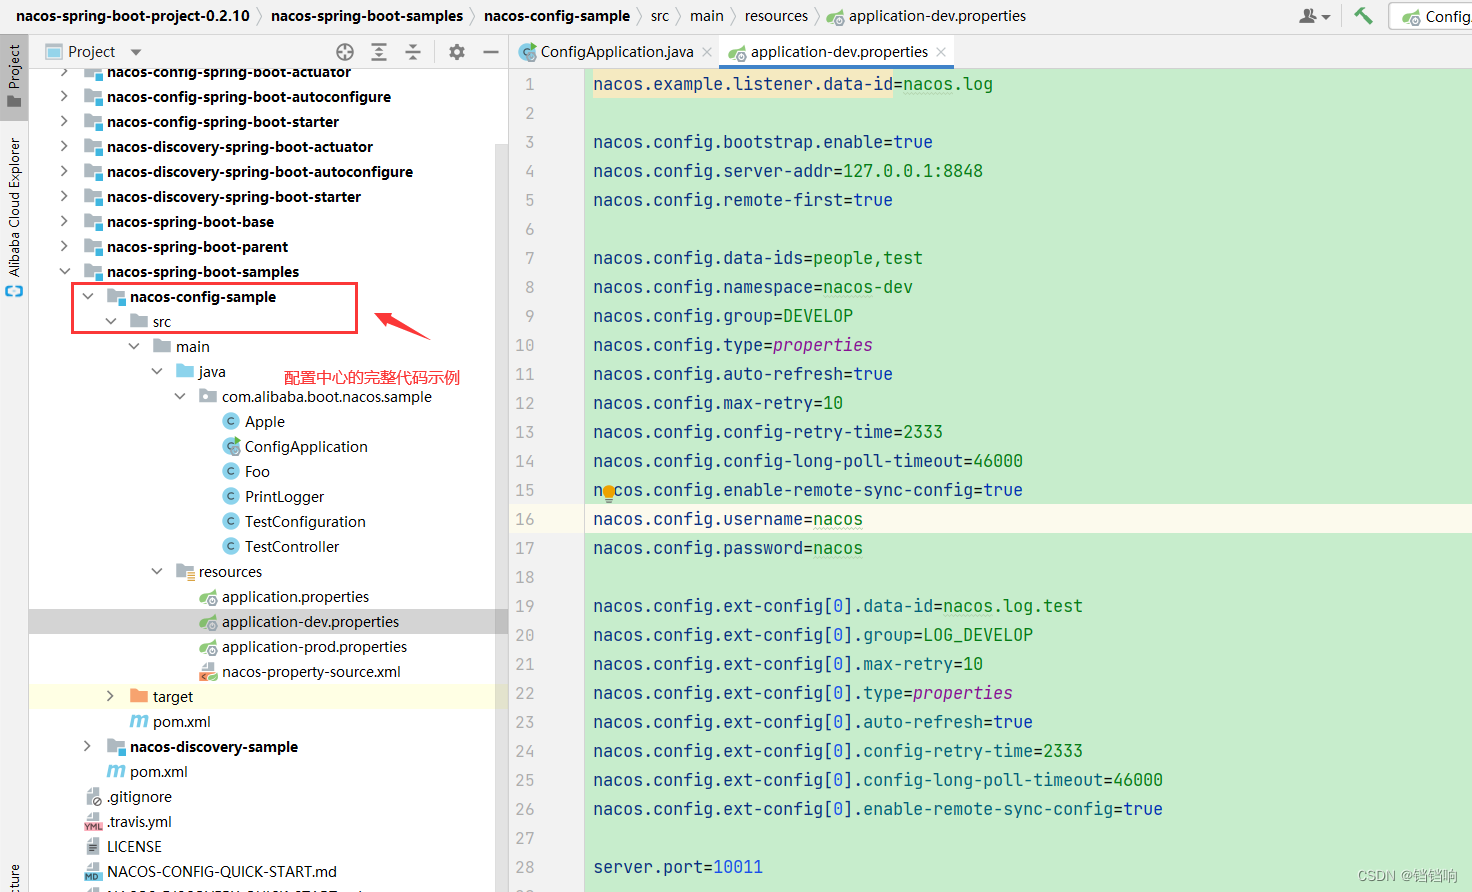Close the ConfigApplication.java tab
This screenshot has height=892, width=1472.
point(707,52)
